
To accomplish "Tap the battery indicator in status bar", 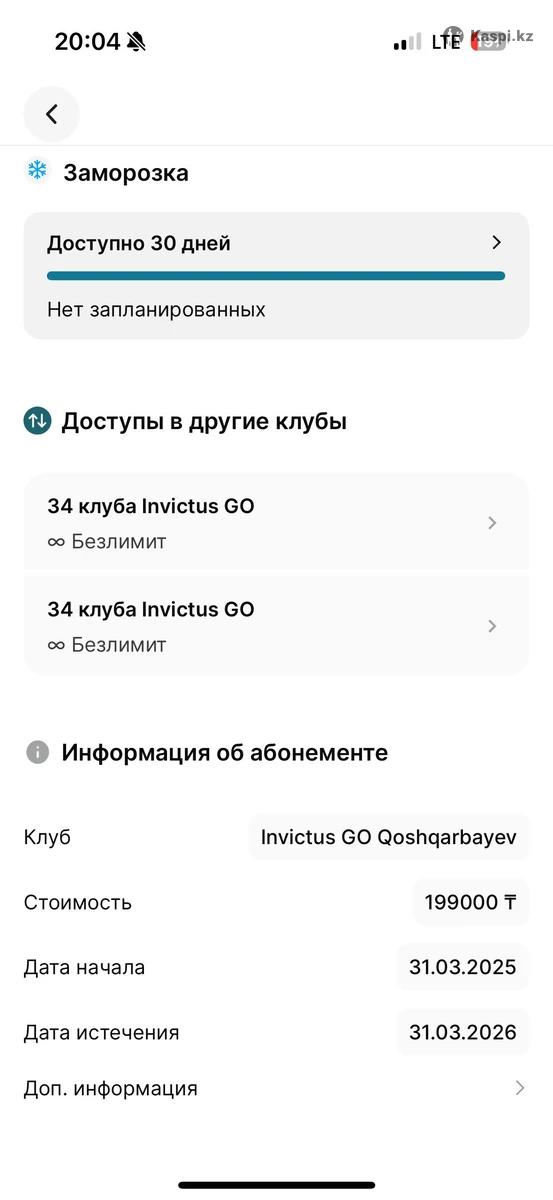I will pos(488,42).
